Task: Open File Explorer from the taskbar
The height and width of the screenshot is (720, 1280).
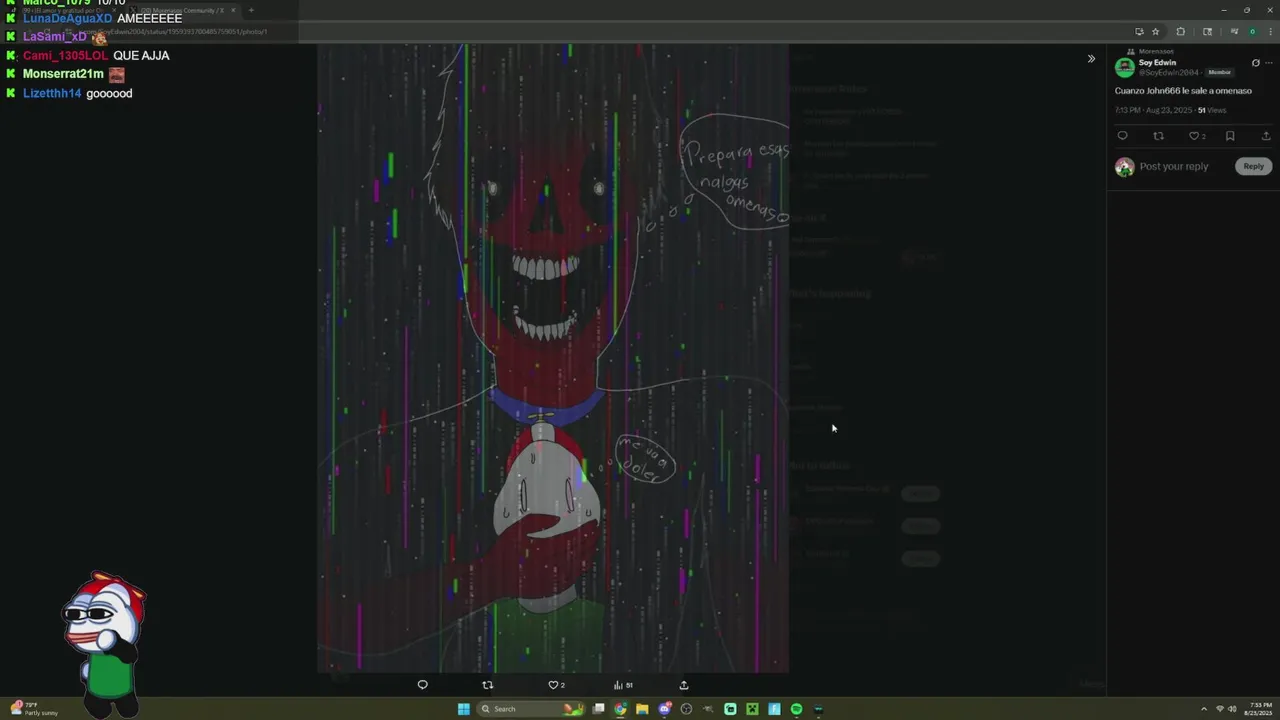Action: point(642,709)
